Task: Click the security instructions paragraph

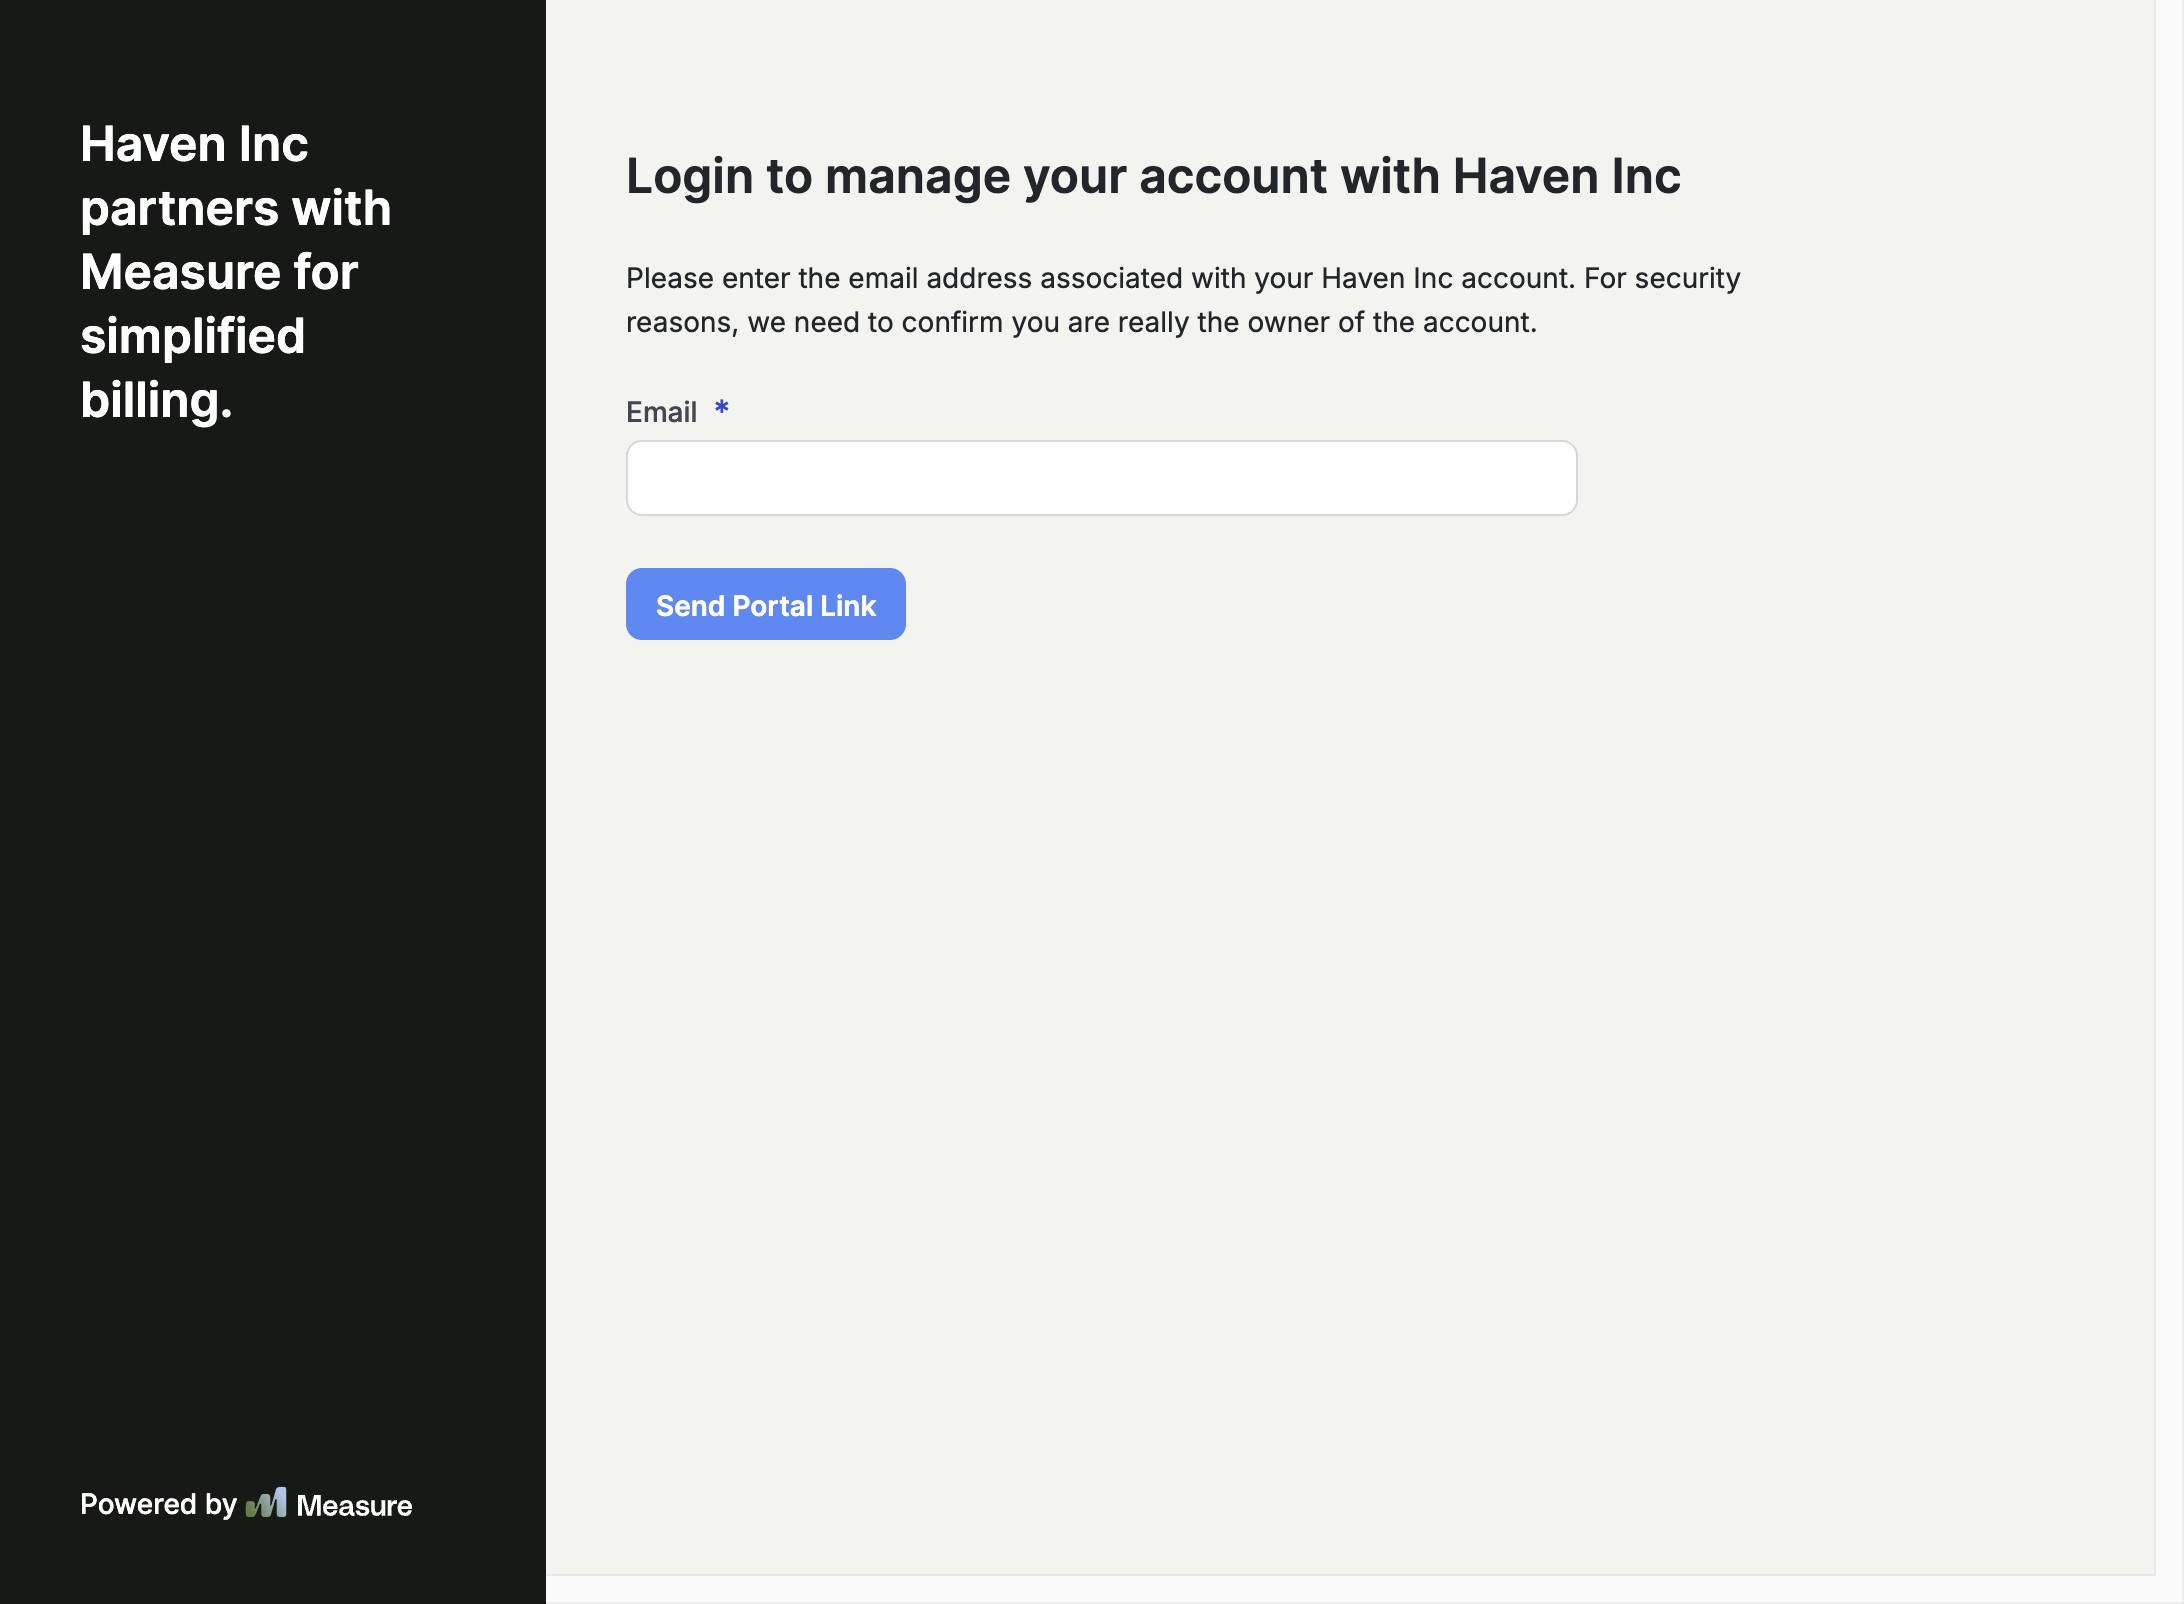Action: [1182, 300]
